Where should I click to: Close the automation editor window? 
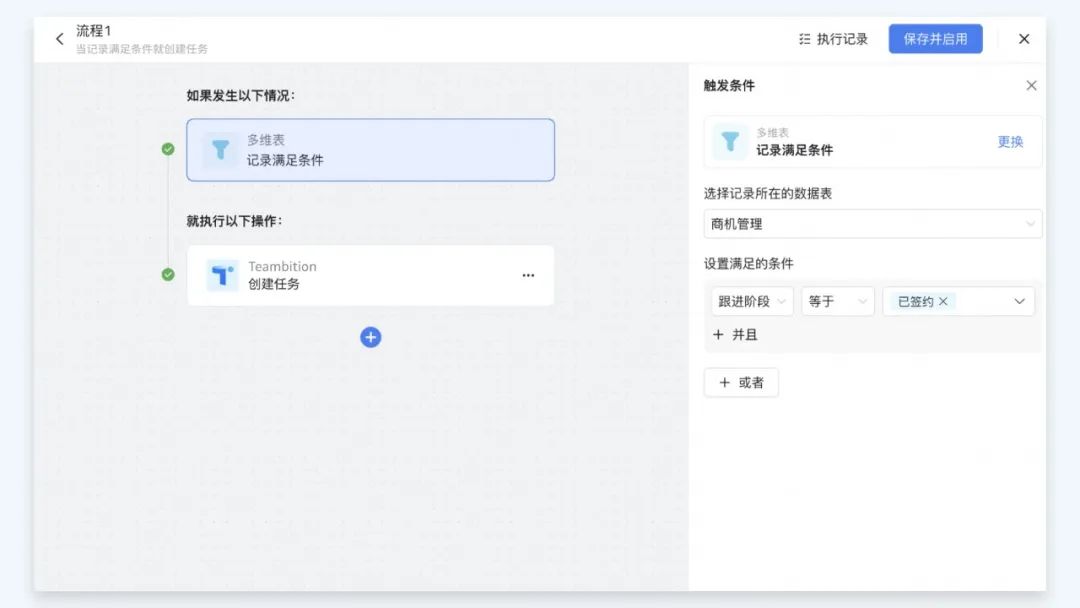click(x=1023, y=39)
